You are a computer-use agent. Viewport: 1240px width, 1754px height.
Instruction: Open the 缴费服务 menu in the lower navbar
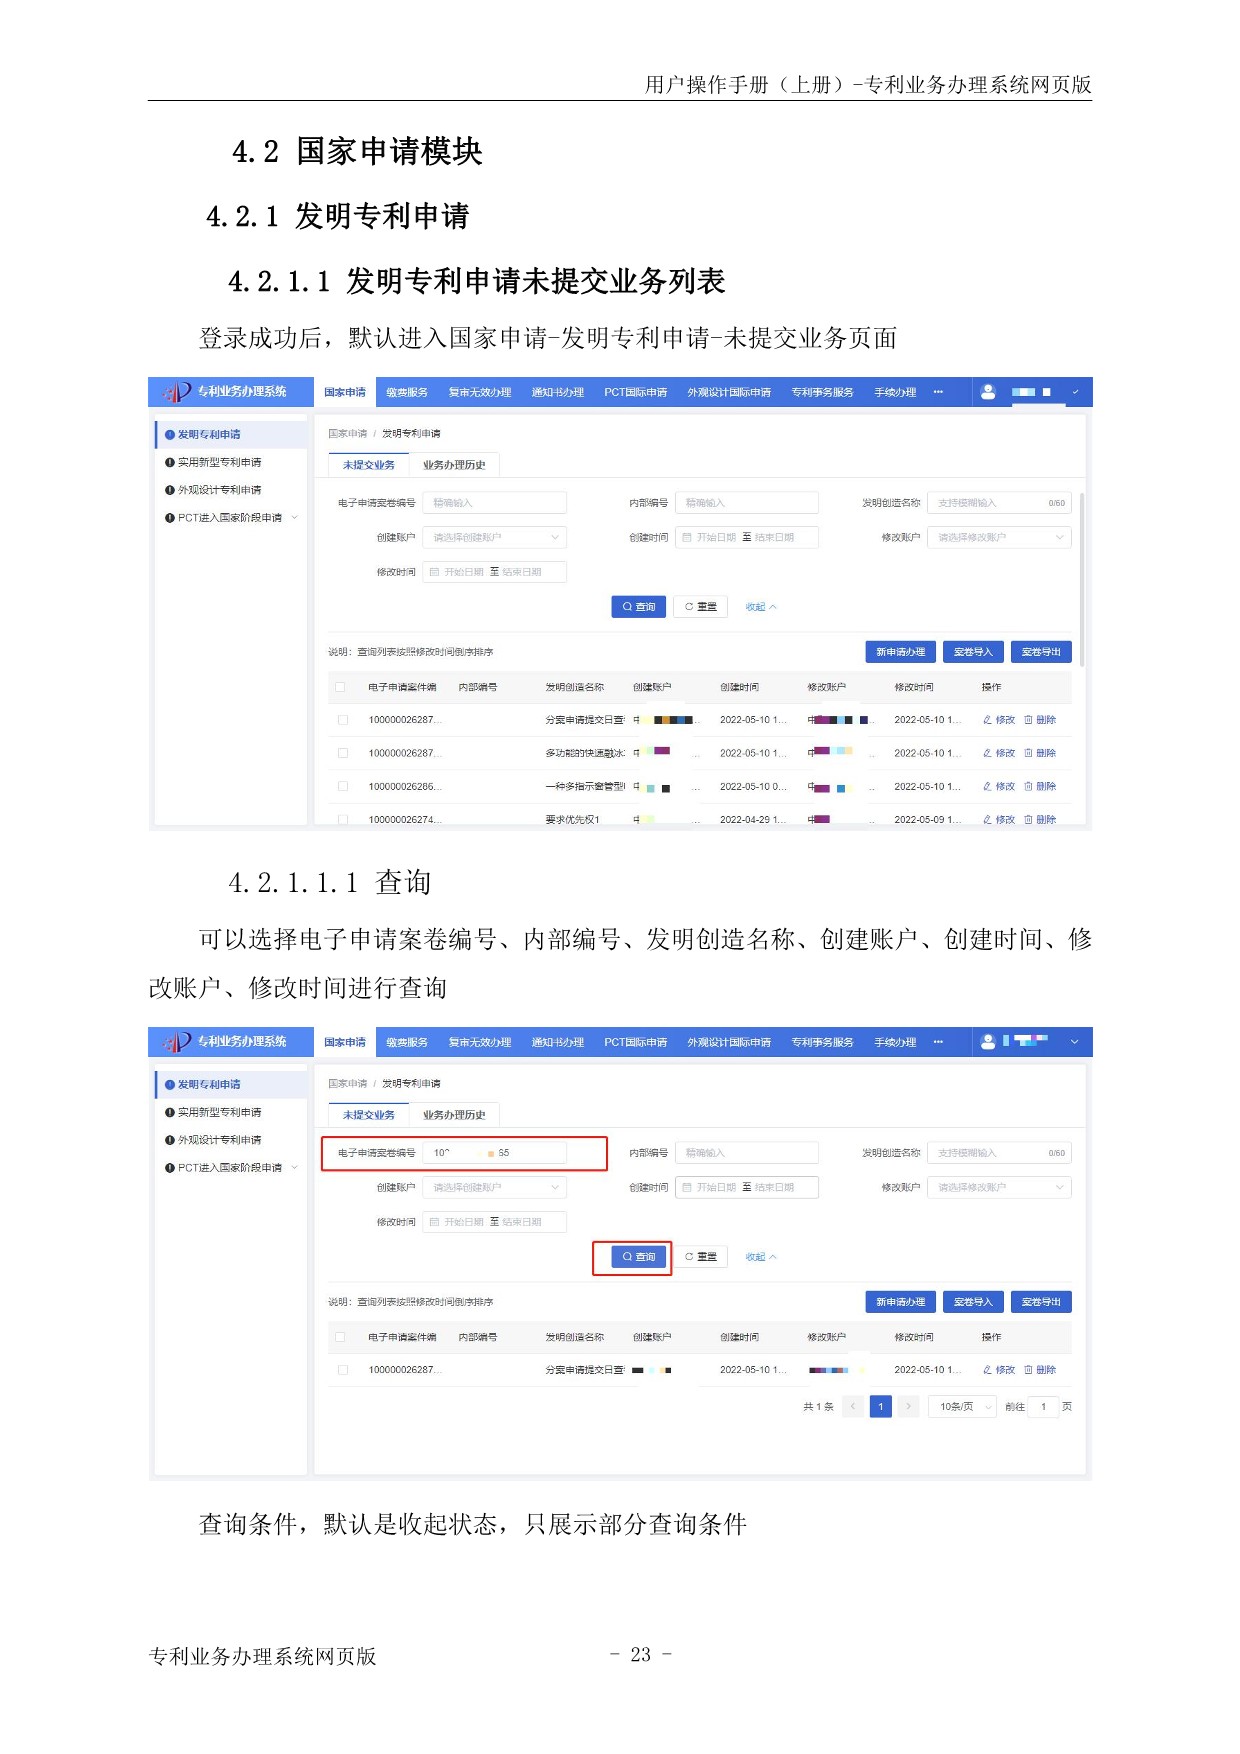click(x=407, y=1042)
